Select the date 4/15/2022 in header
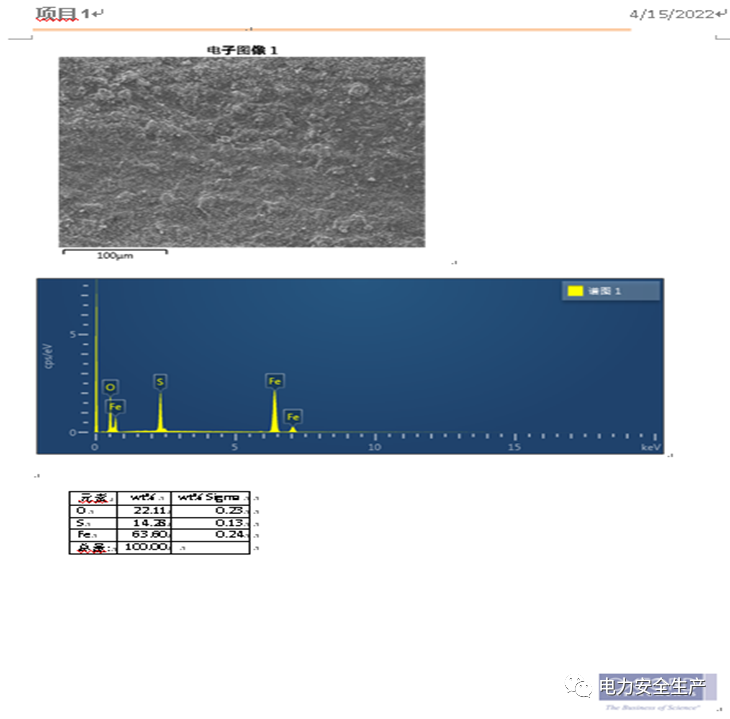 (x=672, y=14)
